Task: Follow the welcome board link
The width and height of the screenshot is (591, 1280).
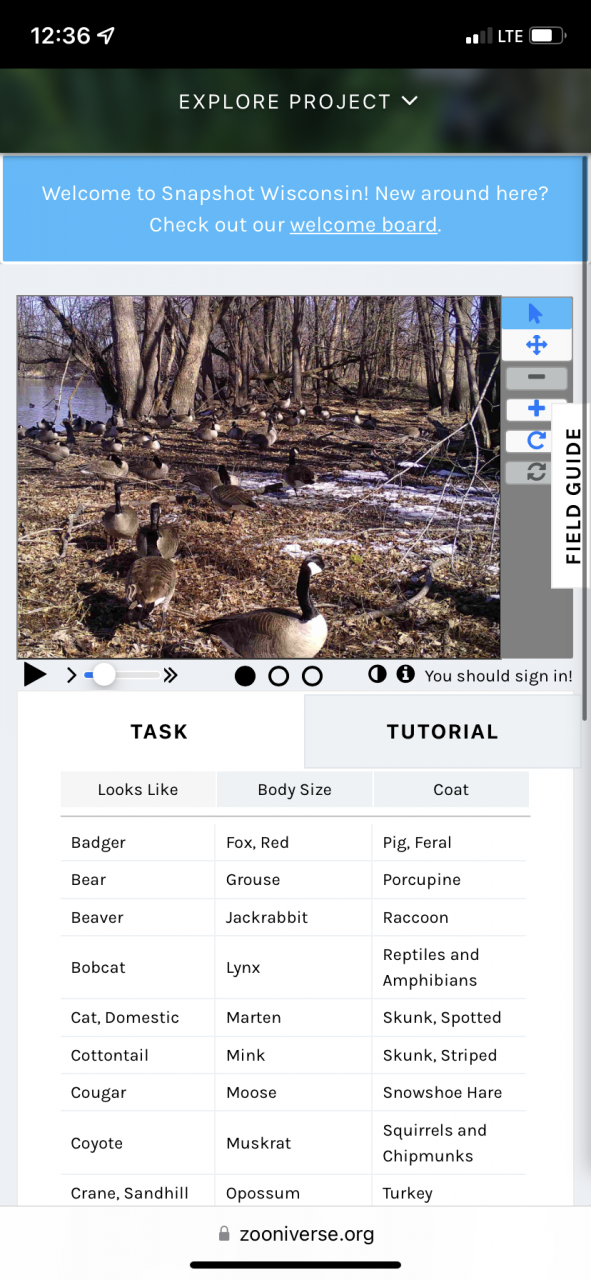Action: click(x=364, y=225)
